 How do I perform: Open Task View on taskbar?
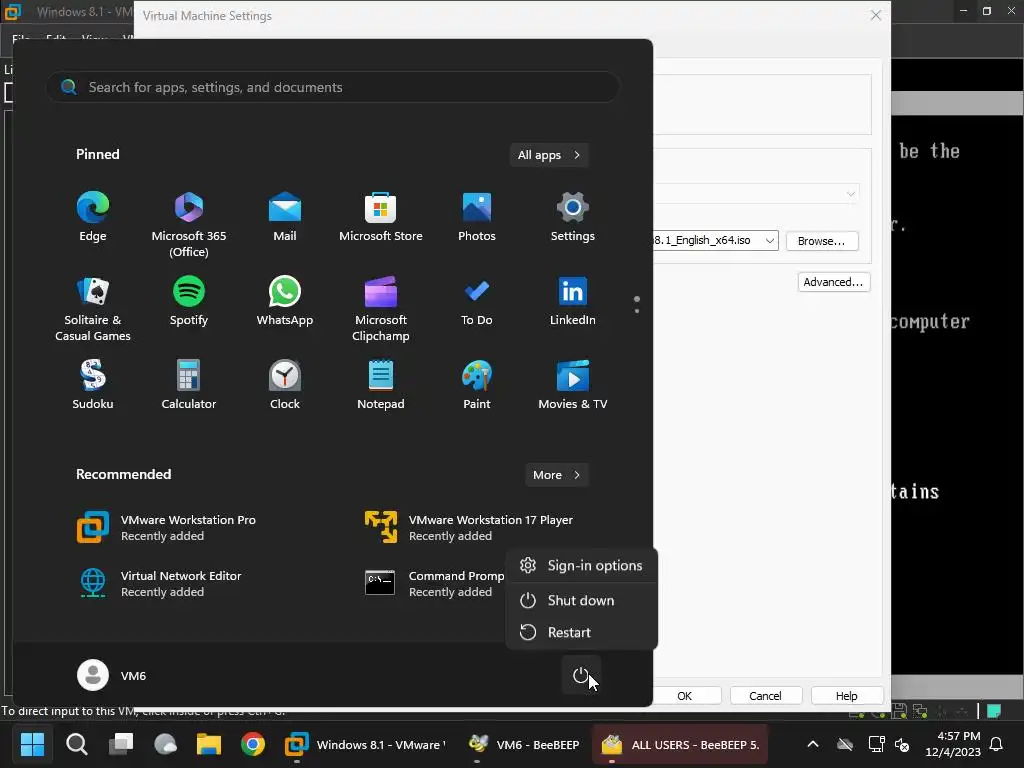pos(121,744)
